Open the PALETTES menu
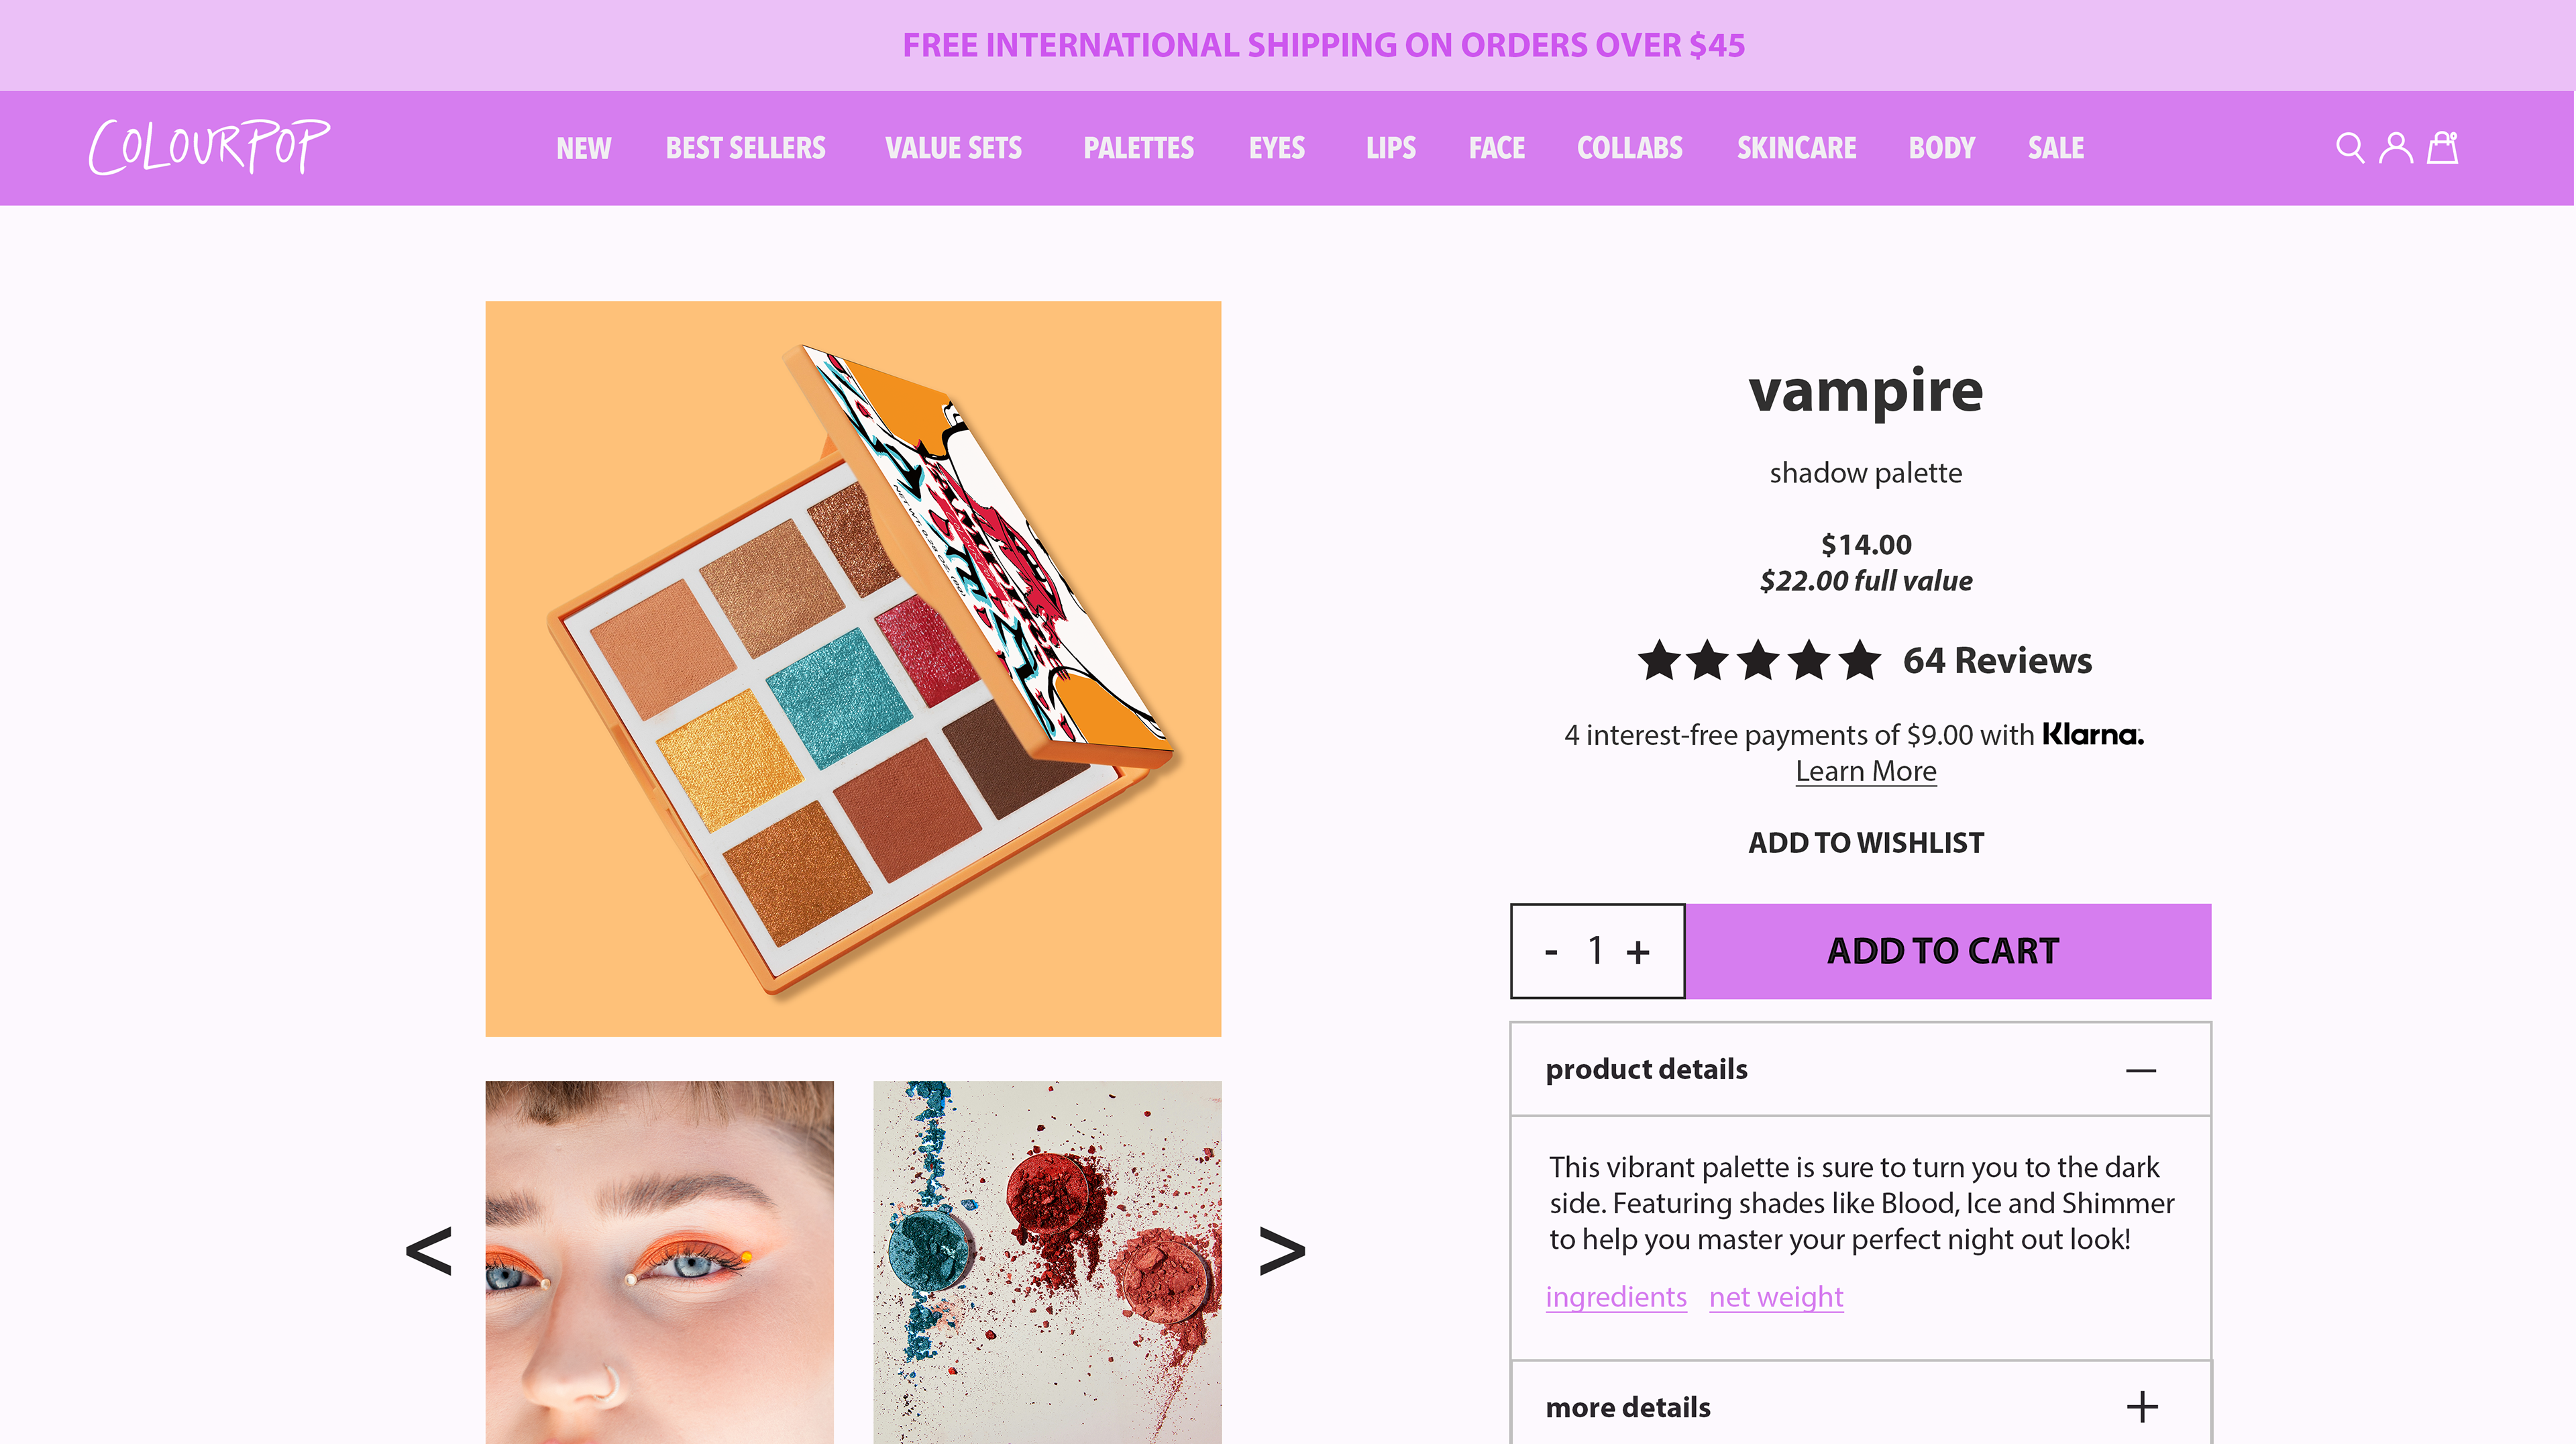 coord(1138,148)
